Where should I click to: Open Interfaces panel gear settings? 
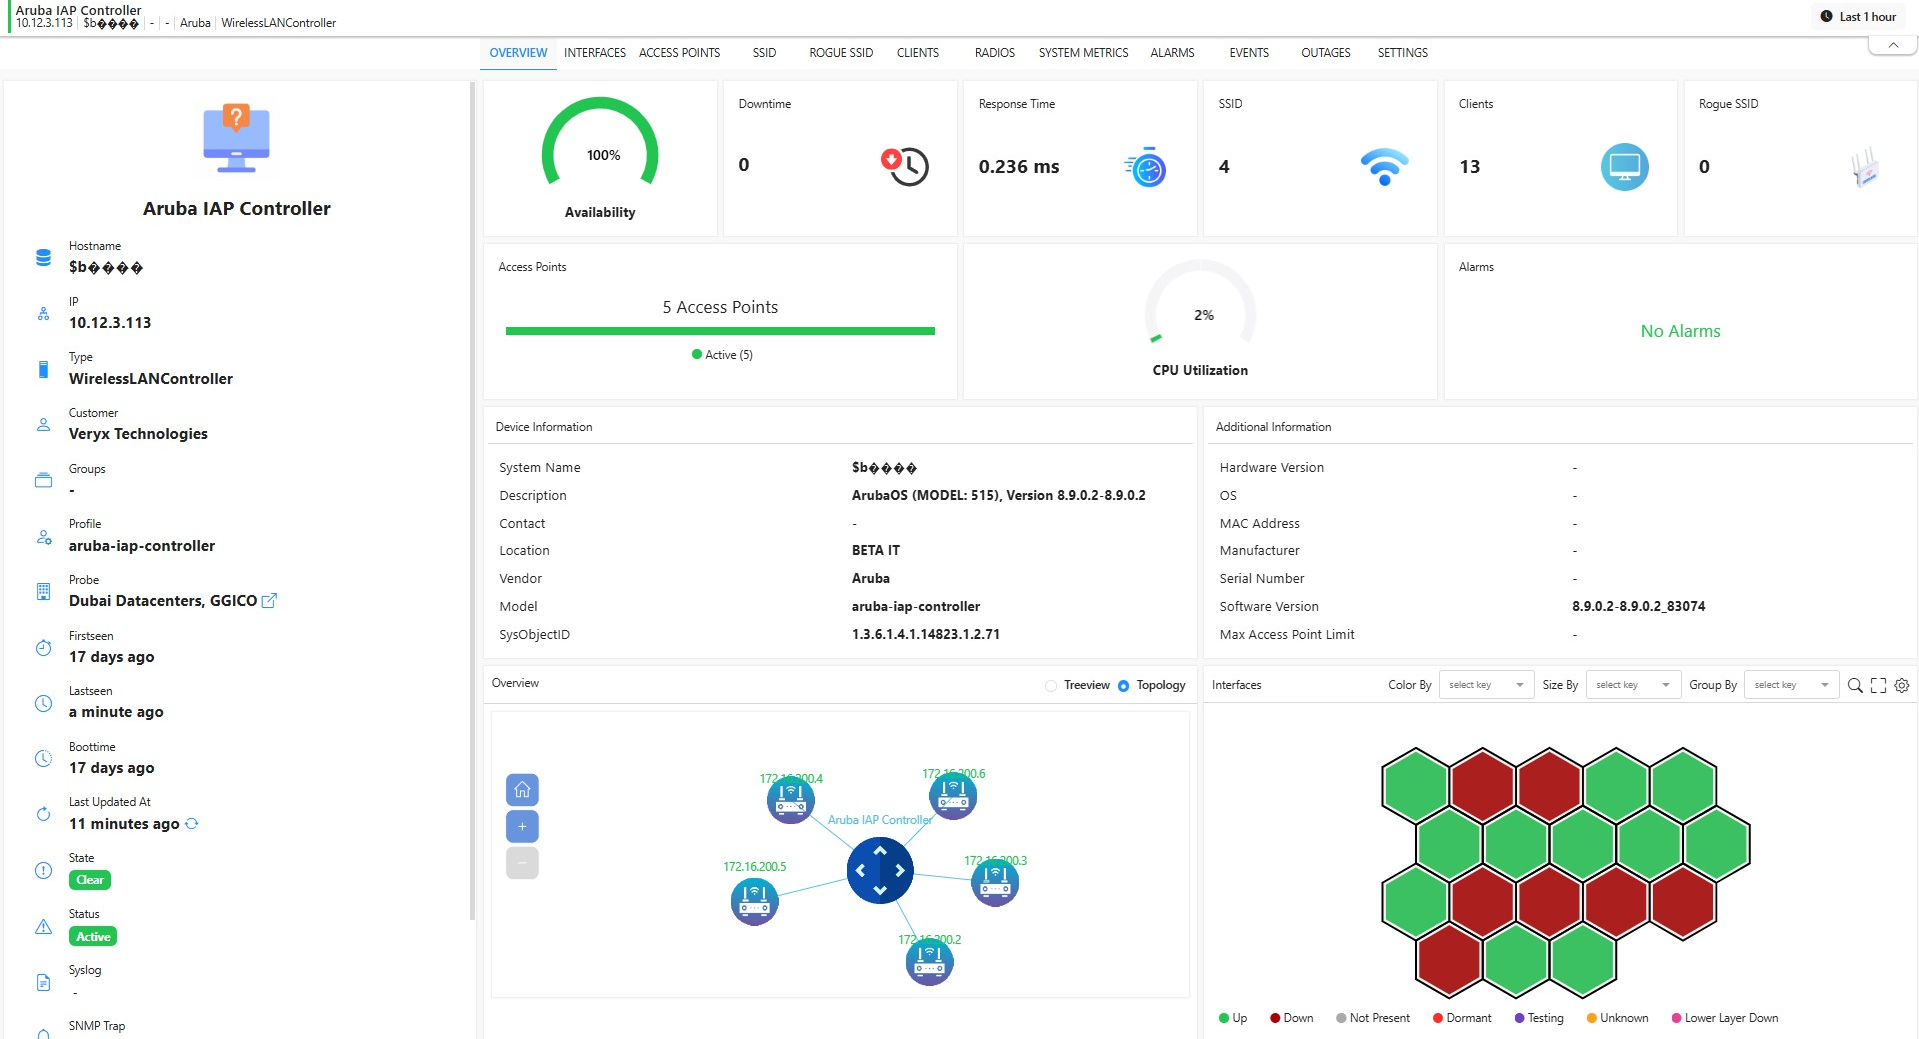pyautogui.click(x=1902, y=685)
